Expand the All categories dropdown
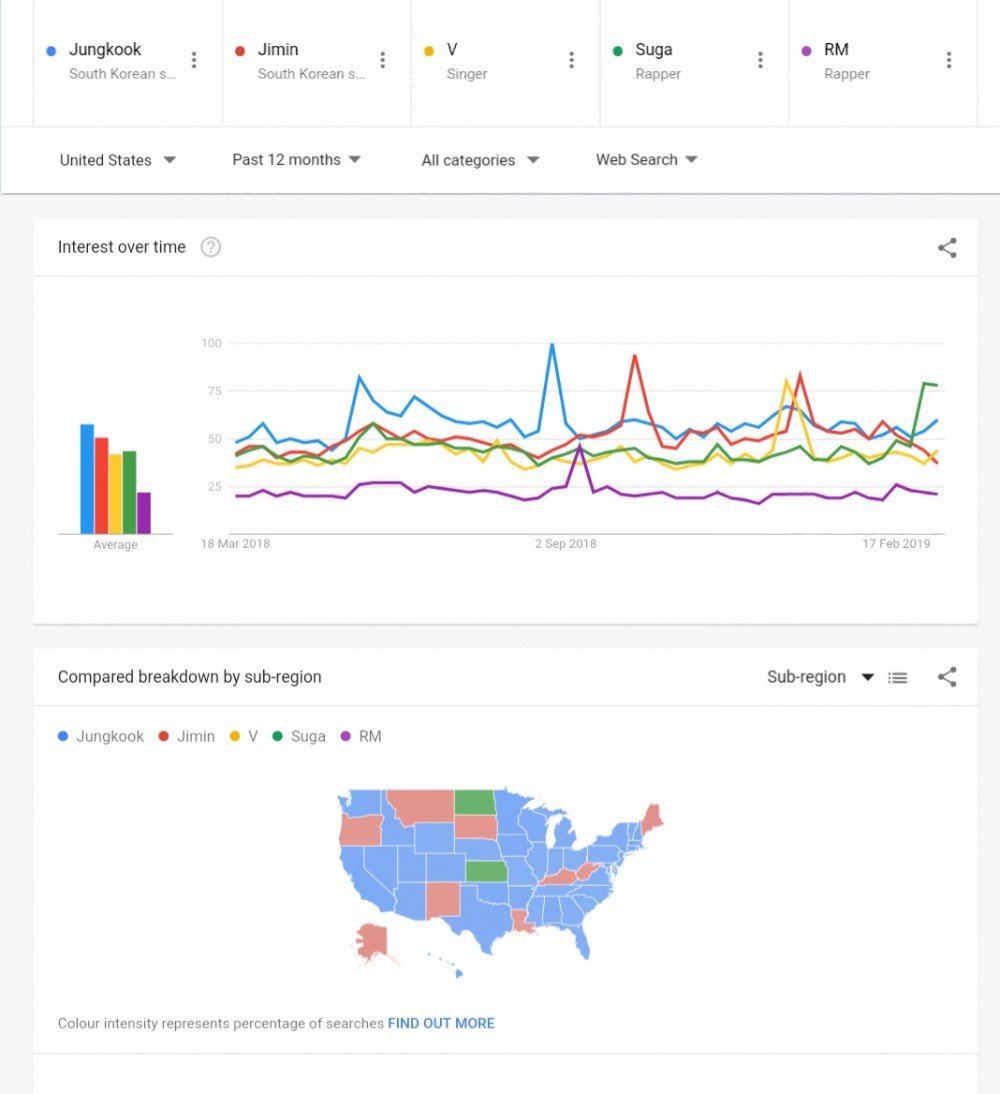This screenshot has width=1000, height=1094. [480, 160]
